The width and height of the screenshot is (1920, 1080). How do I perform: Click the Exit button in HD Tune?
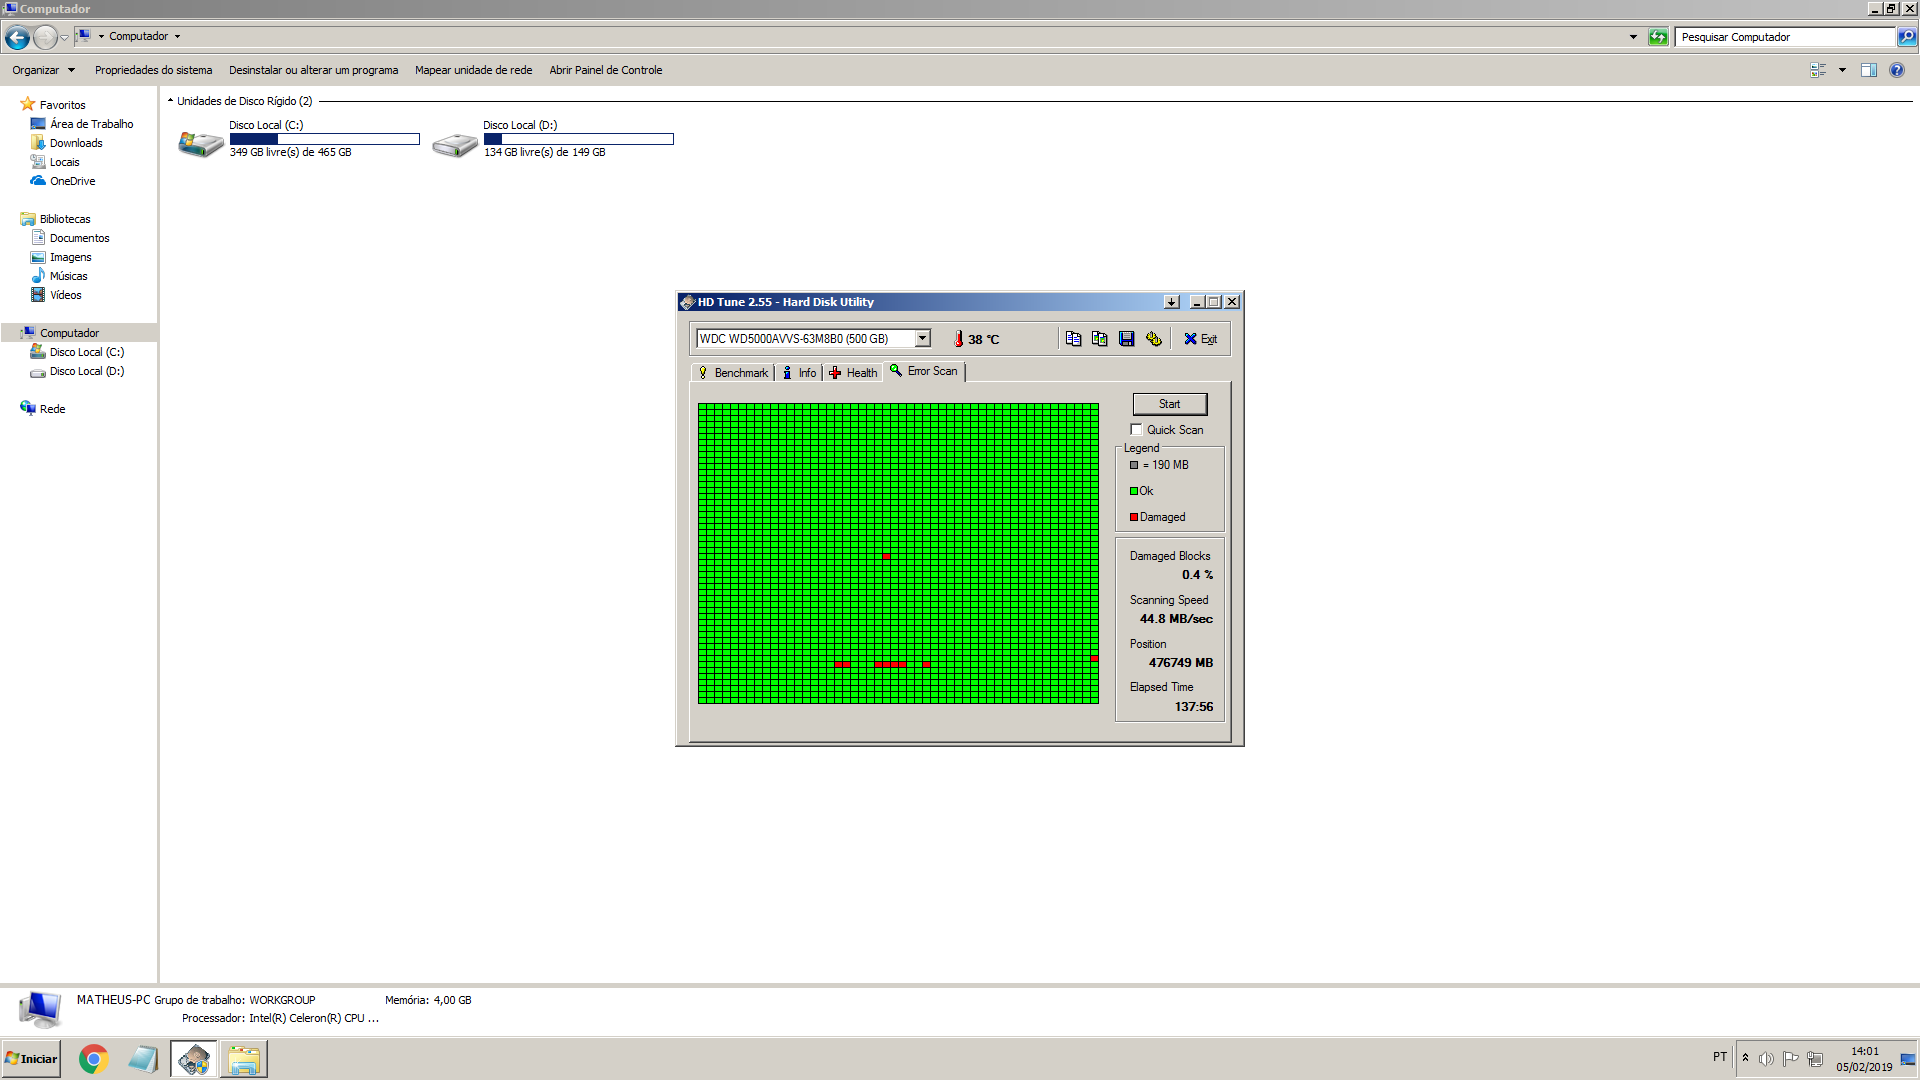coord(1200,339)
